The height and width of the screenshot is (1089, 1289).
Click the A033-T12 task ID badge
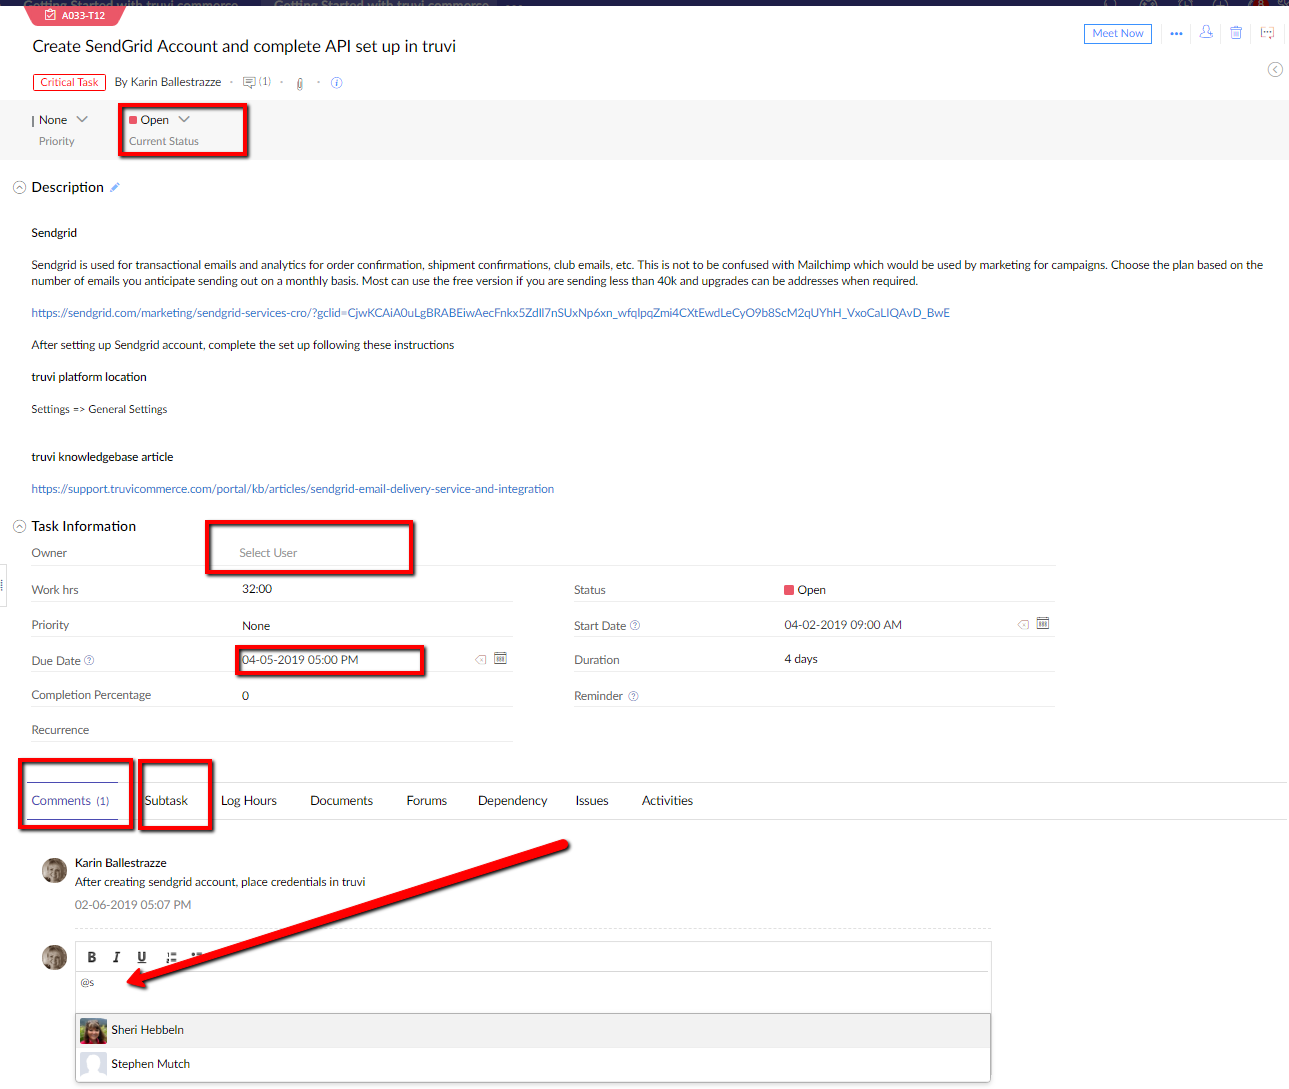(x=76, y=15)
